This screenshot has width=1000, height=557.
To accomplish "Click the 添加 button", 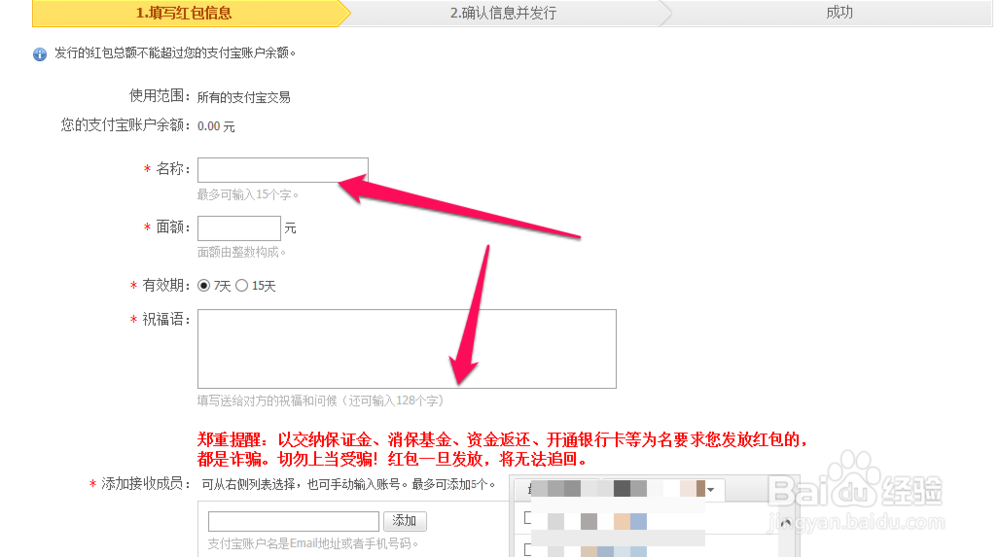I will tap(404, 521).
